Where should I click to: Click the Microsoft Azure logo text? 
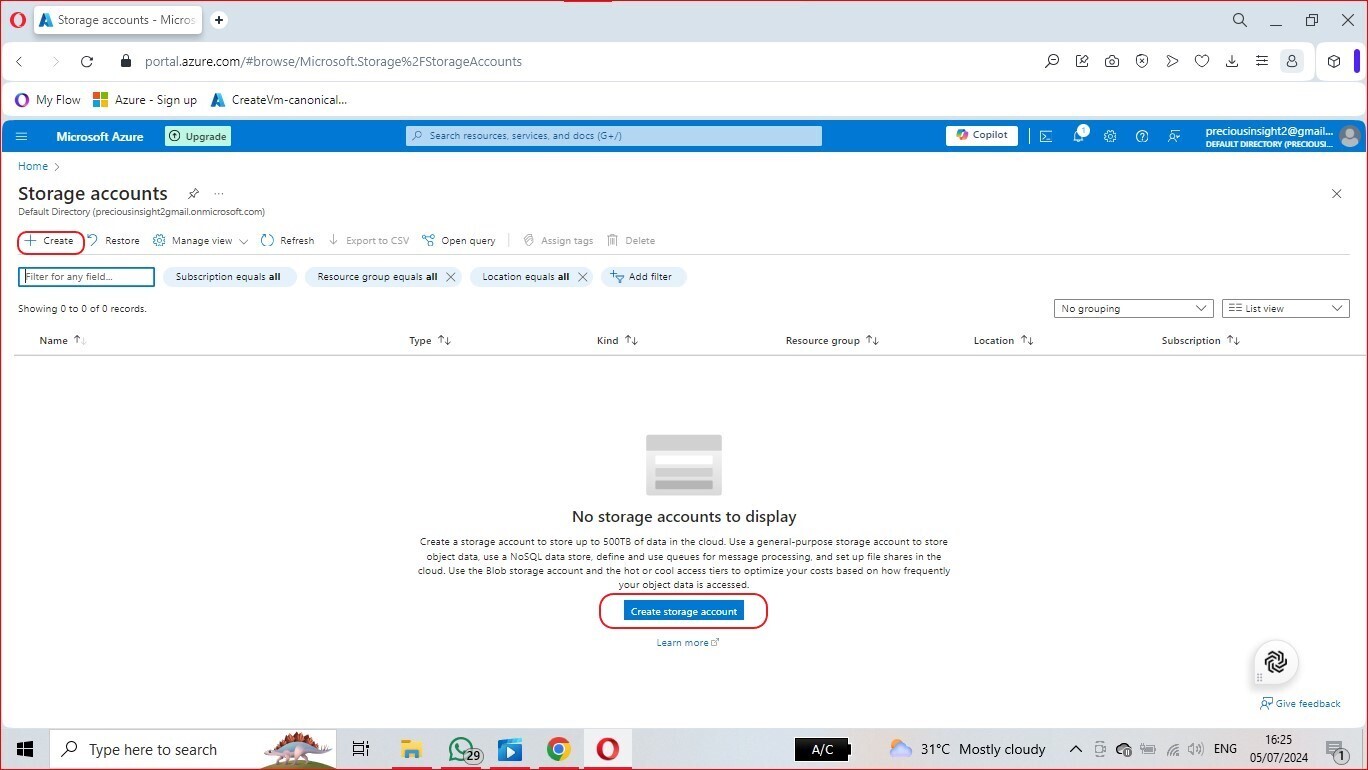pyautogui.click(x=100, y=136)
